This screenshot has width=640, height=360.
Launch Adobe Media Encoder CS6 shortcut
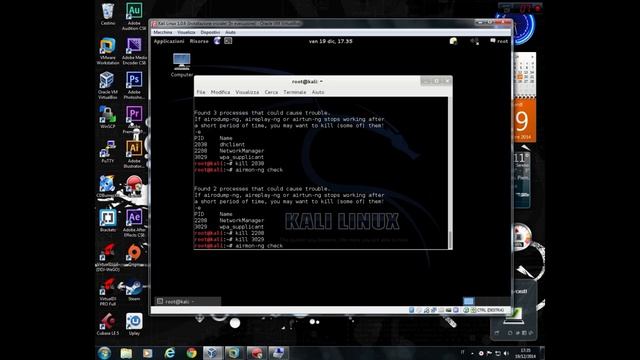pos(134,51)
